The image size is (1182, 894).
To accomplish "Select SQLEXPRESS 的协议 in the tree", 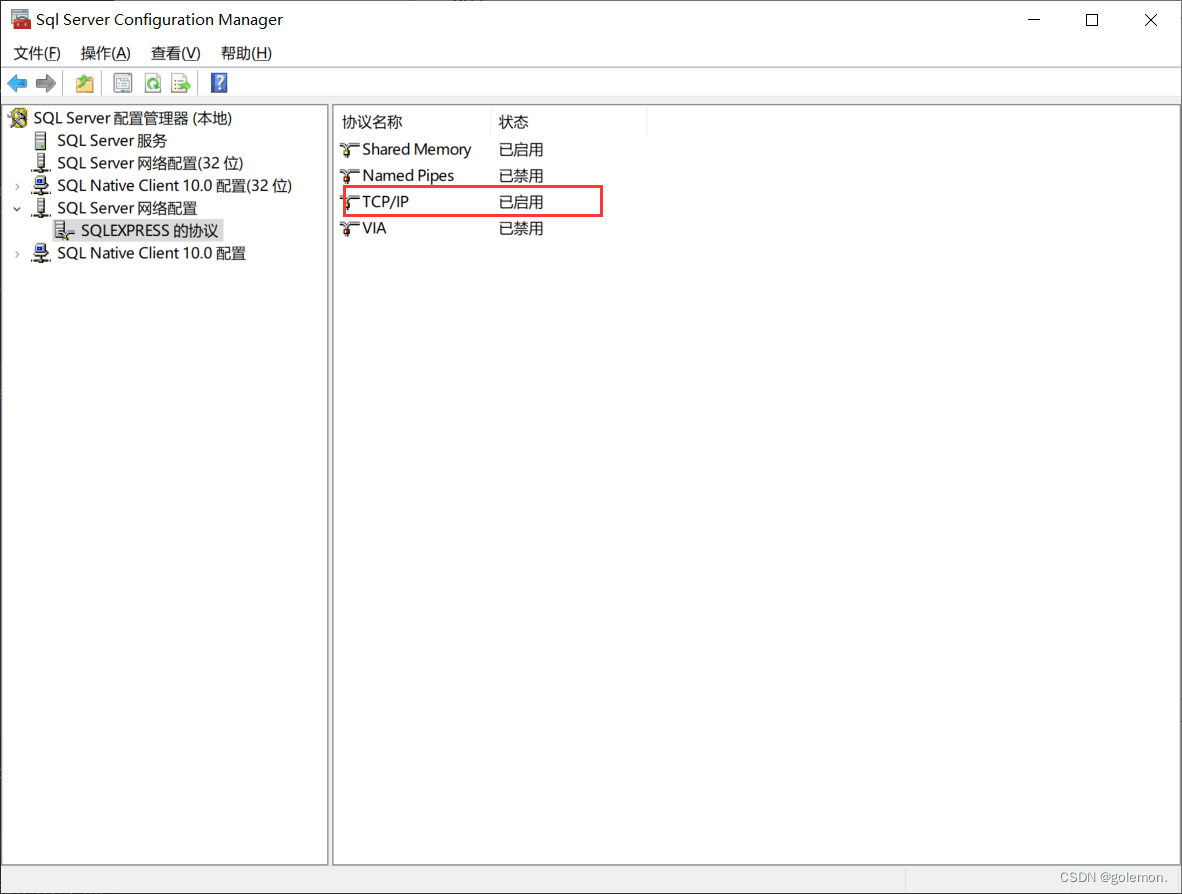I will tap(150, 231).
